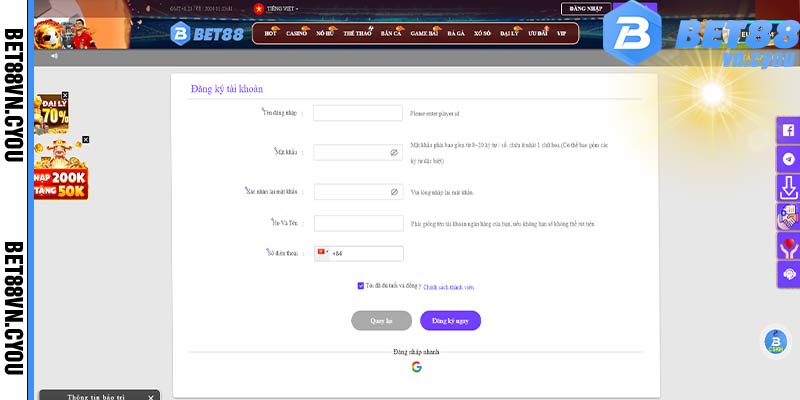Screen dimensions: 800x400
Task: Click the Telegram sidebar icon
Action: tap(788, 159)
